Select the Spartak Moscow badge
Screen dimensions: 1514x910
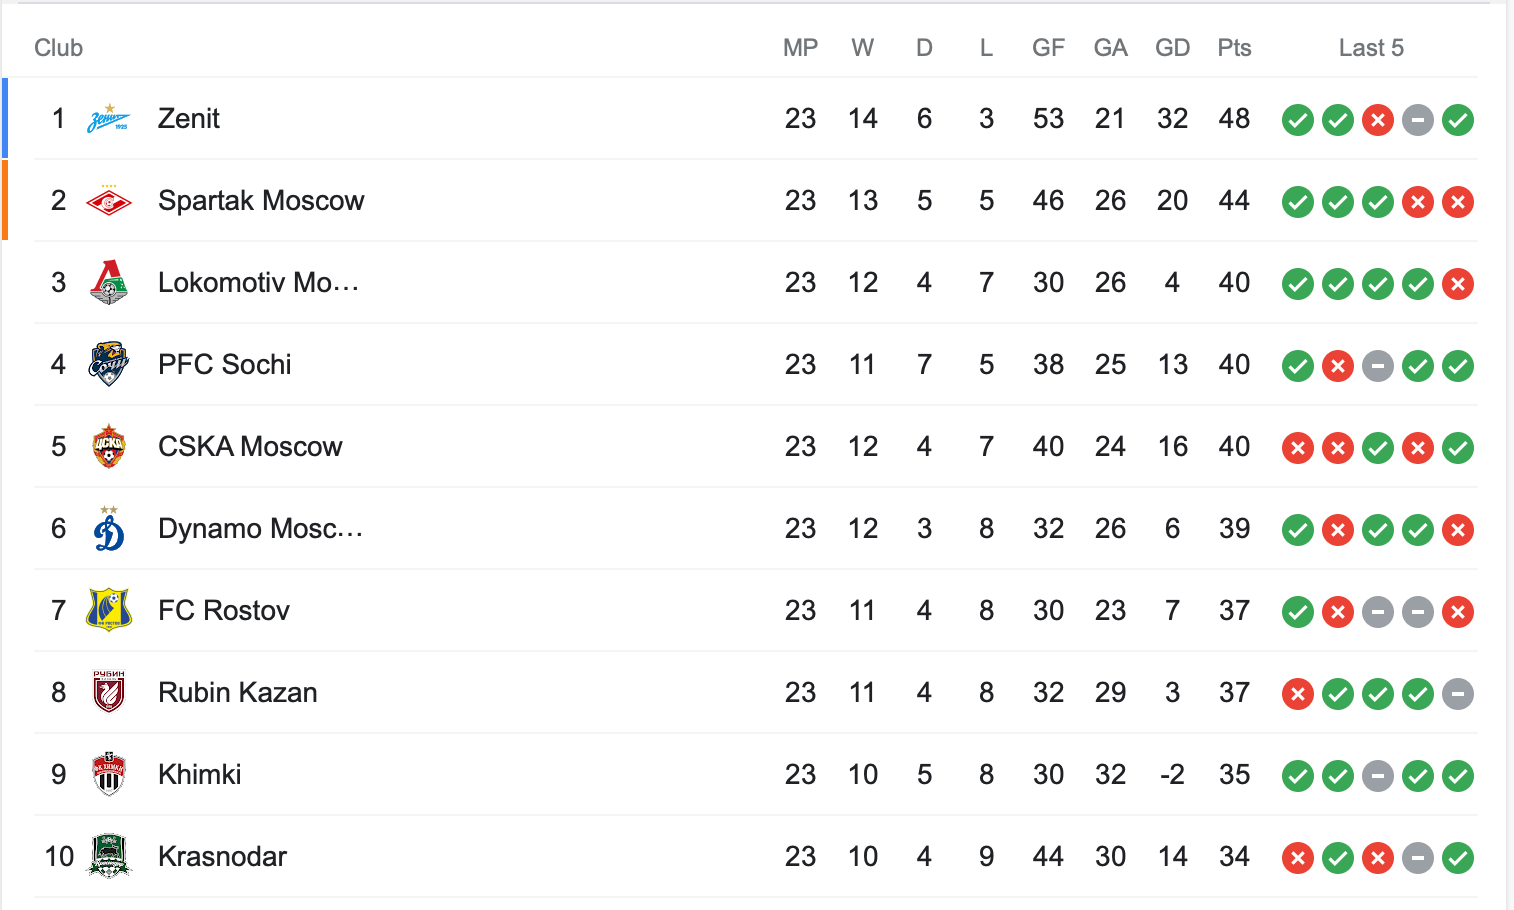click(110, 200)
